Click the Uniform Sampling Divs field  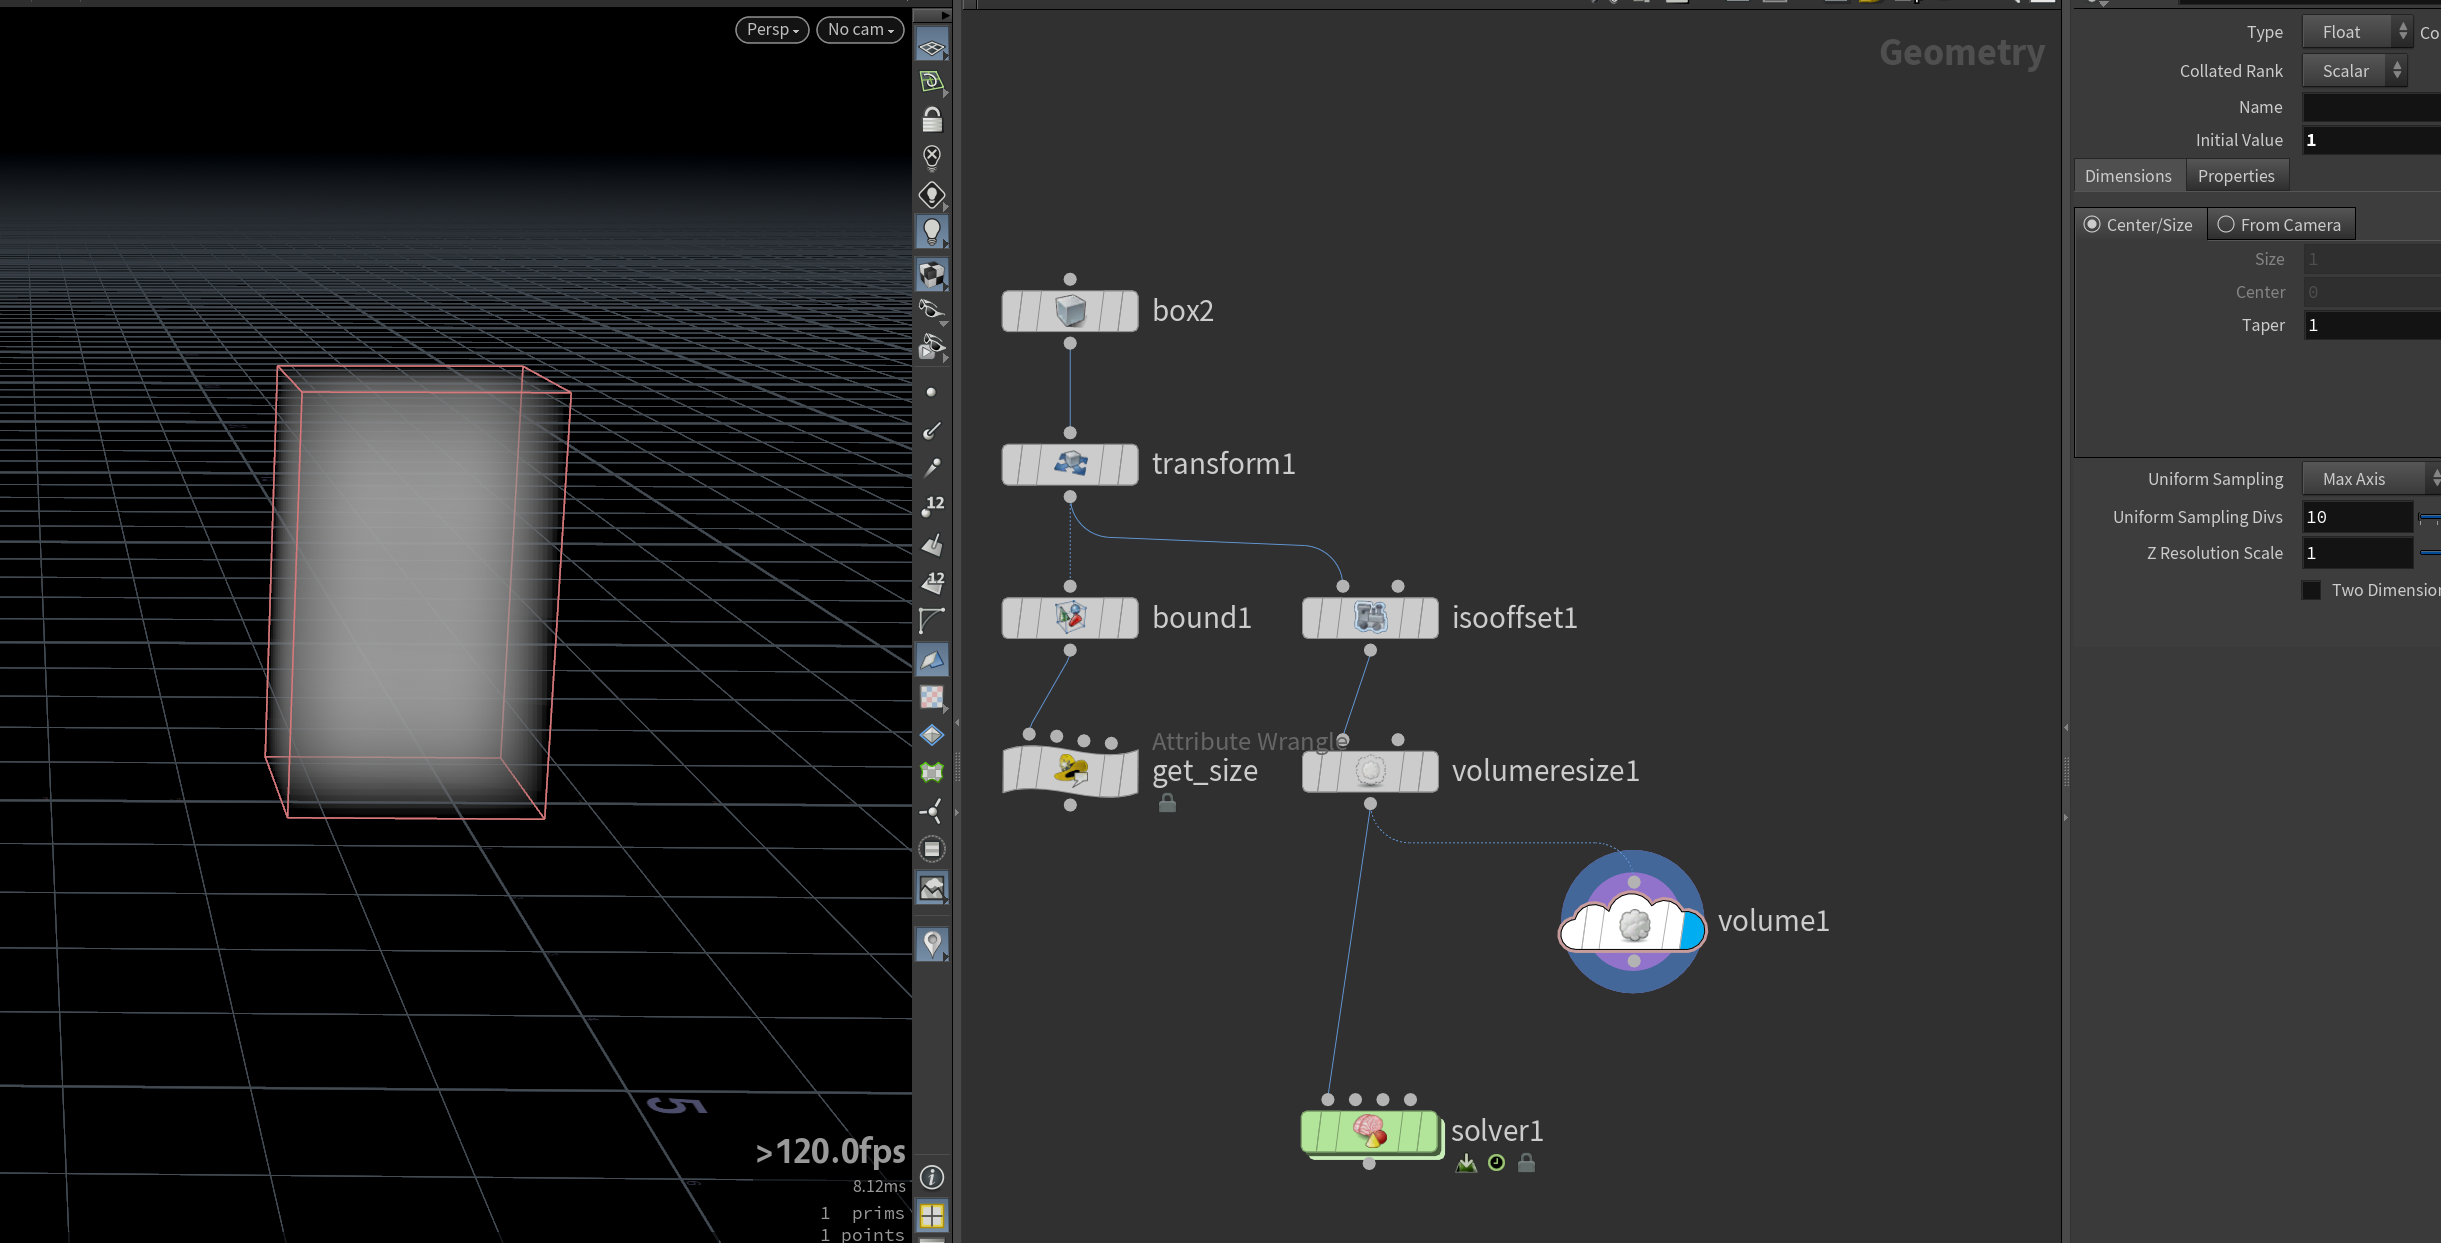pos(2357,517)
